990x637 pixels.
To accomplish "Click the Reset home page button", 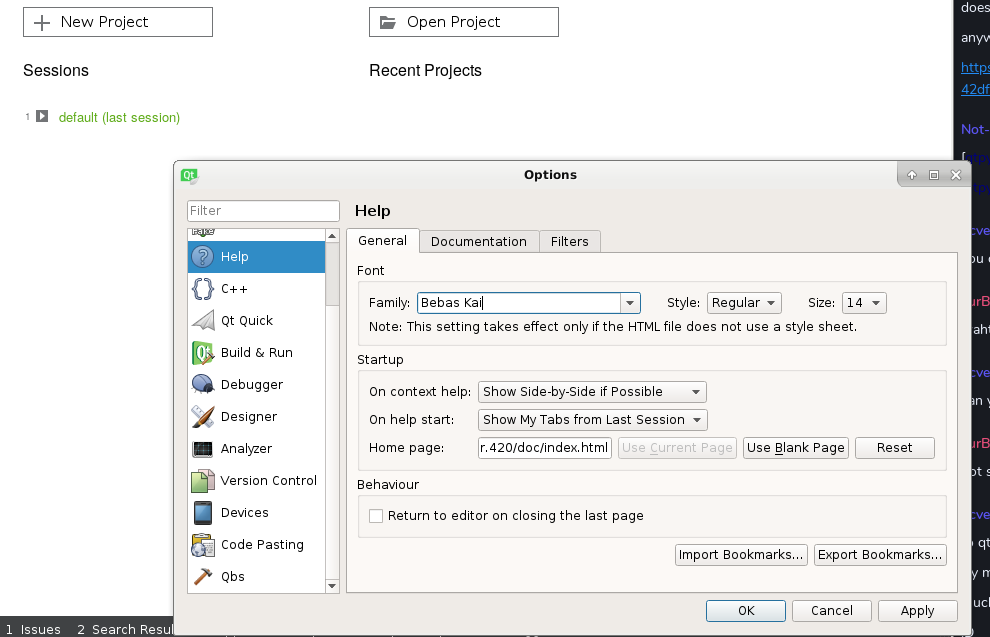I will (895, 448).
